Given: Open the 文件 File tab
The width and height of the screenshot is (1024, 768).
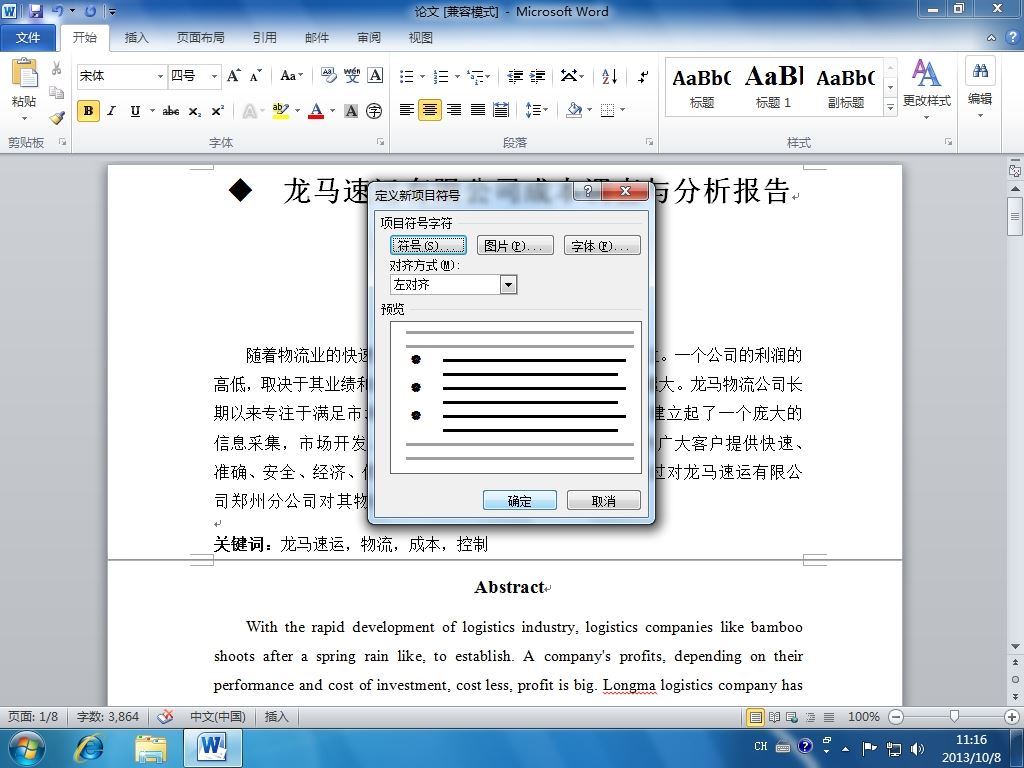Looking at the screenshot, I should click(27, 38).
